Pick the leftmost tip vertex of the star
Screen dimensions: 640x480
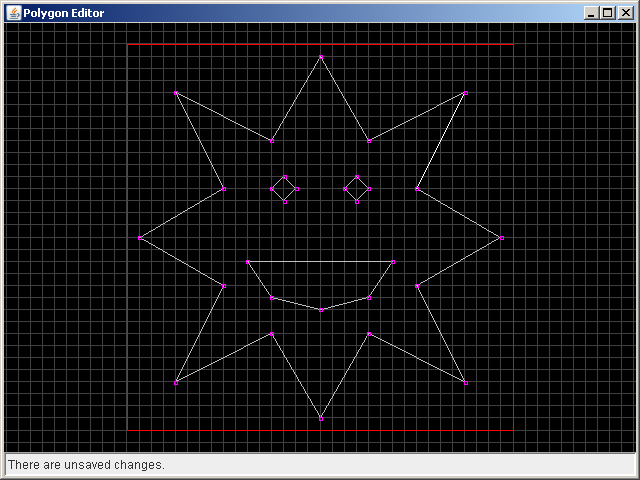point(140,238)
